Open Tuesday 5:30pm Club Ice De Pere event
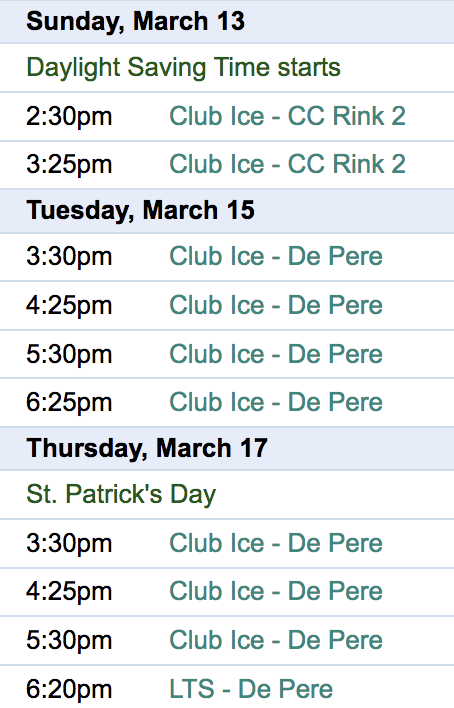The width and height of the screenshot is (454, 708). (276, 354)
